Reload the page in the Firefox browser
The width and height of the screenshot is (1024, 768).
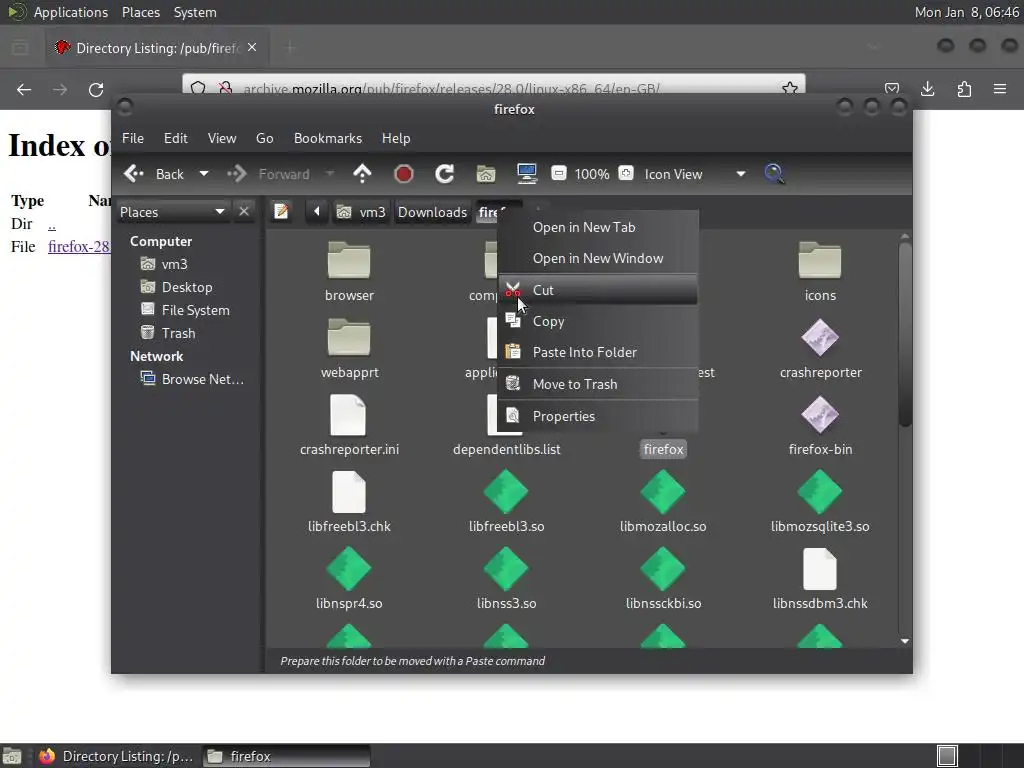click(96, 89)
